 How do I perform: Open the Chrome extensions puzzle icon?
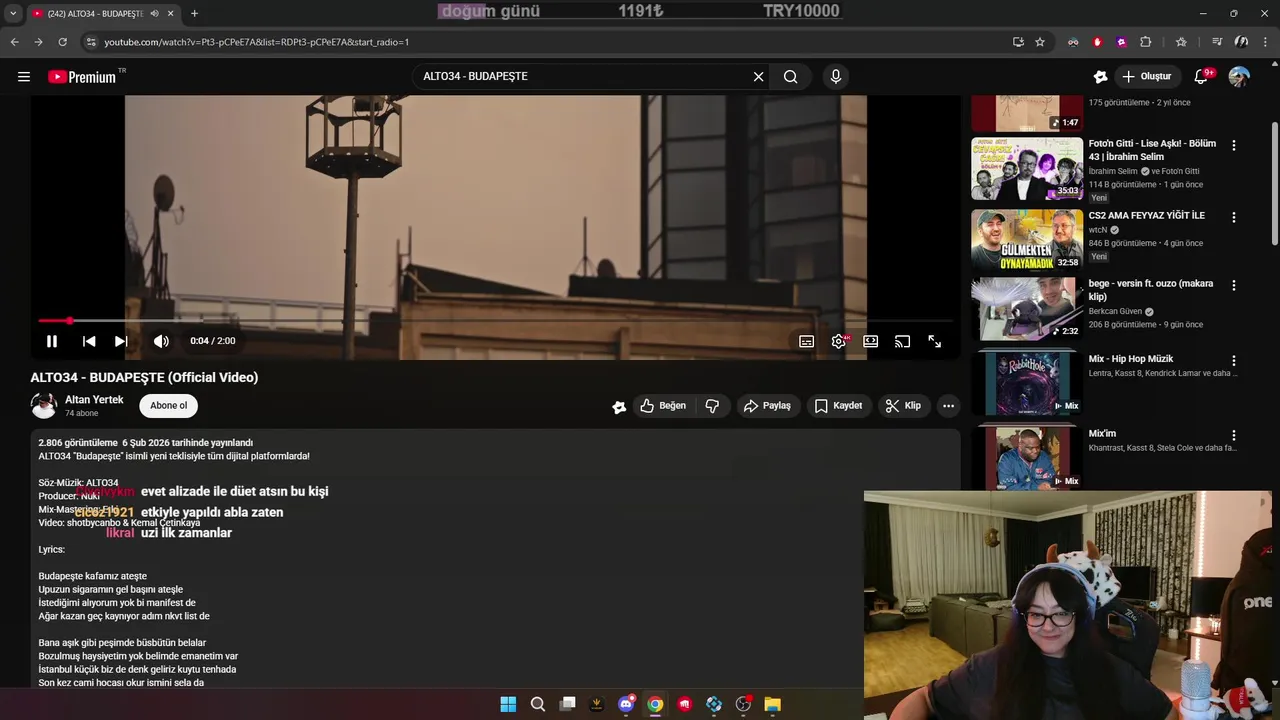1146,42
